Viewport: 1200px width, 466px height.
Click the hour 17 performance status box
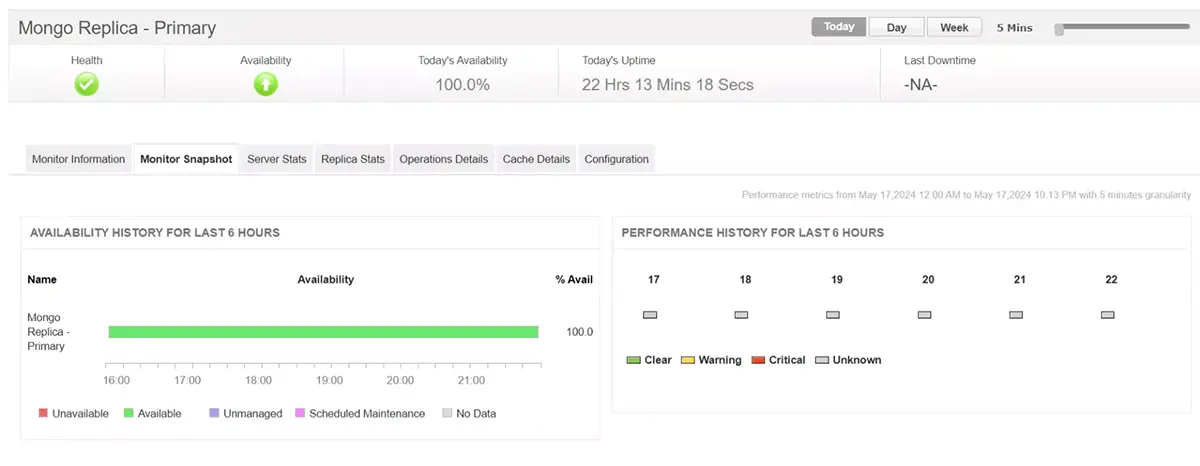tap(650, 315)
